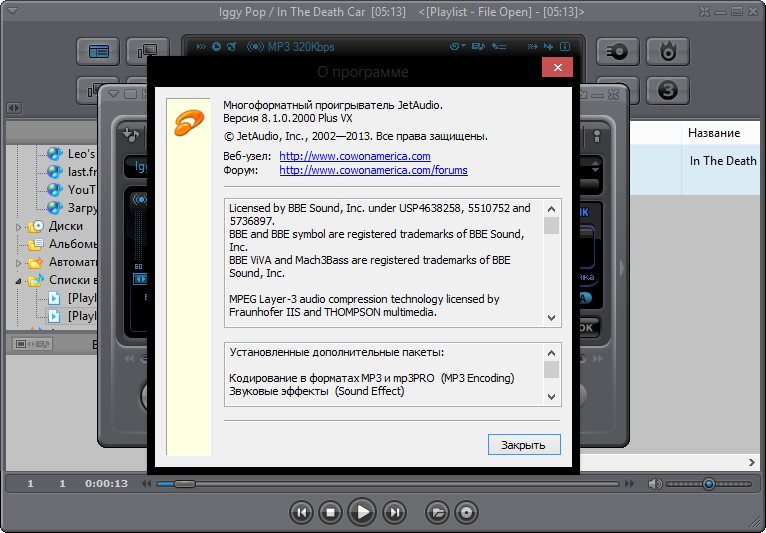766x533 pixels.
Task: Expand the Автомат... tree node
Action: (x=19, y=263)
